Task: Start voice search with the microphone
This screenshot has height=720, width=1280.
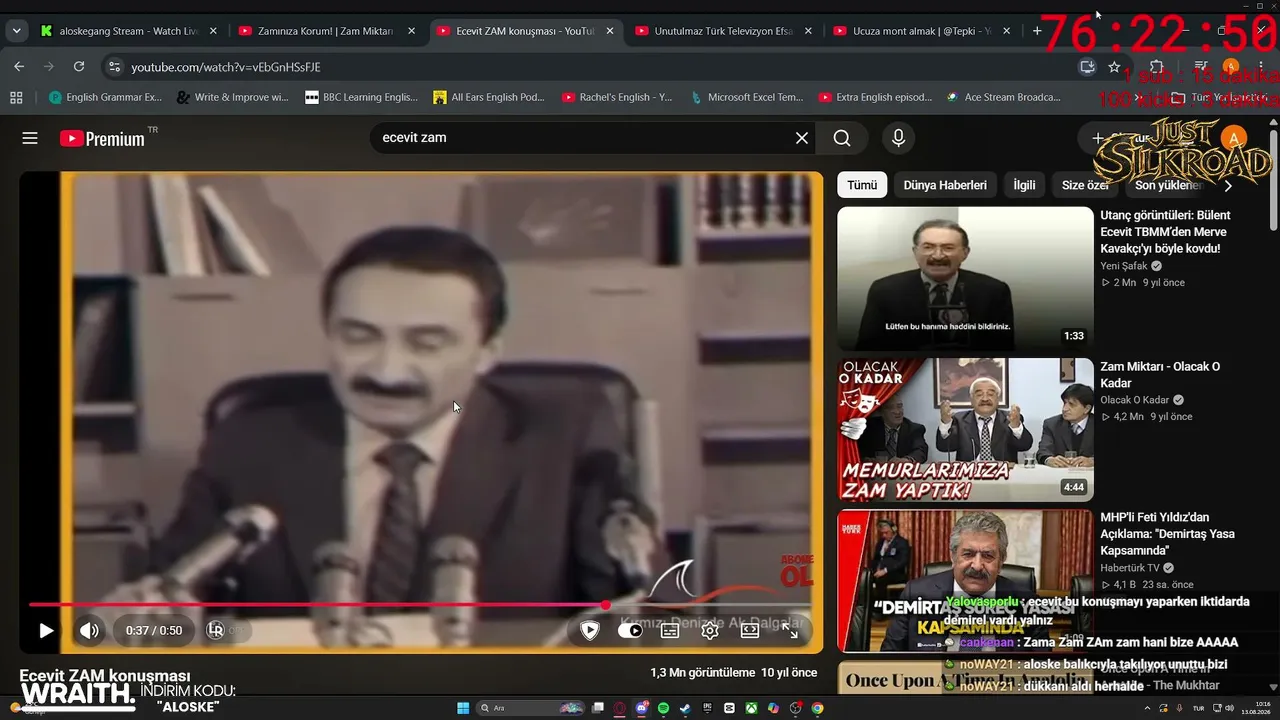Action: coord(898,138)
